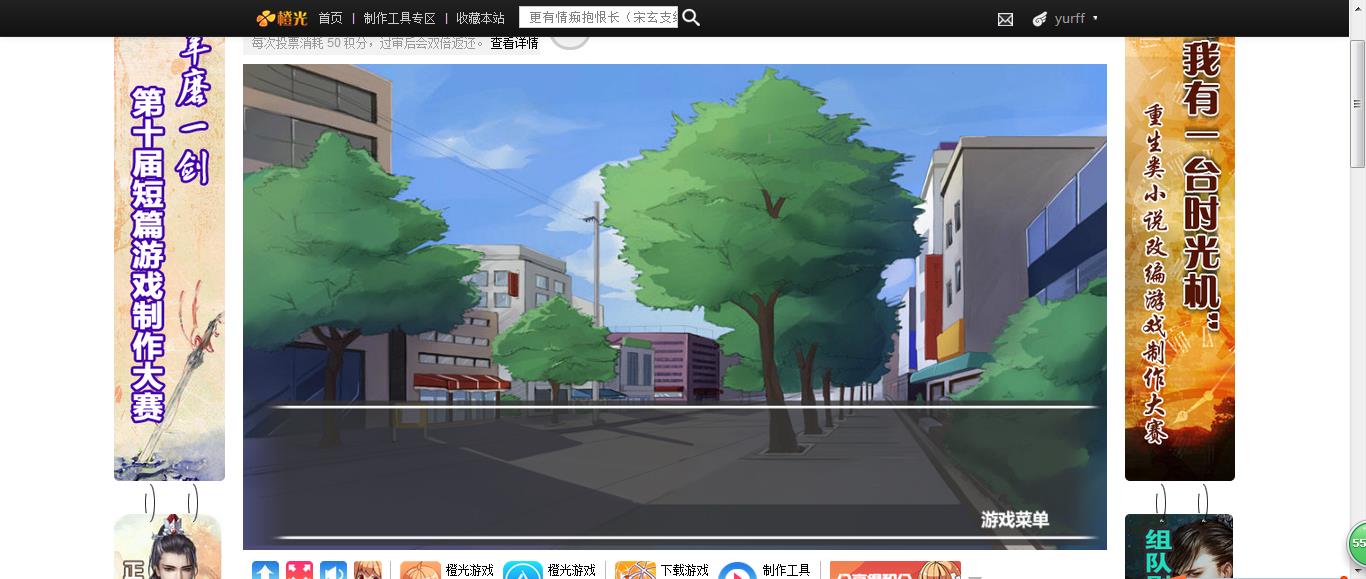Click the 橙光 logo in the navigation bar
The width and height of the screenshot is (1366, 579).
(282, 18)
